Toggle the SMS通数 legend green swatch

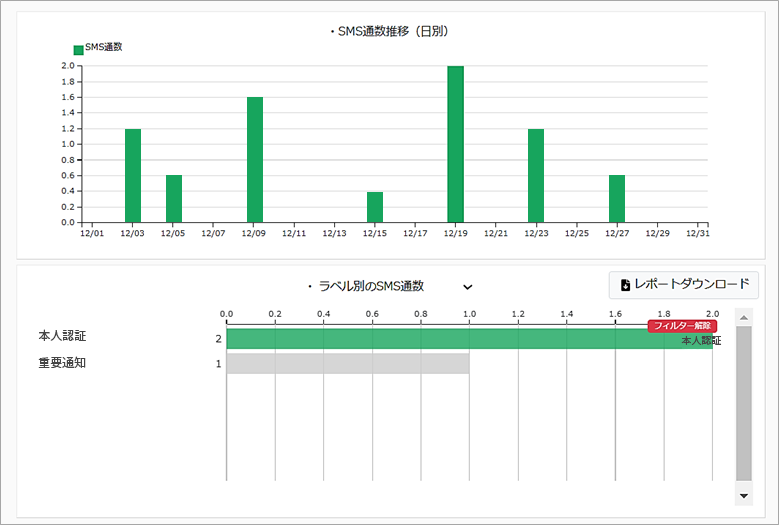tap(78, 50)
